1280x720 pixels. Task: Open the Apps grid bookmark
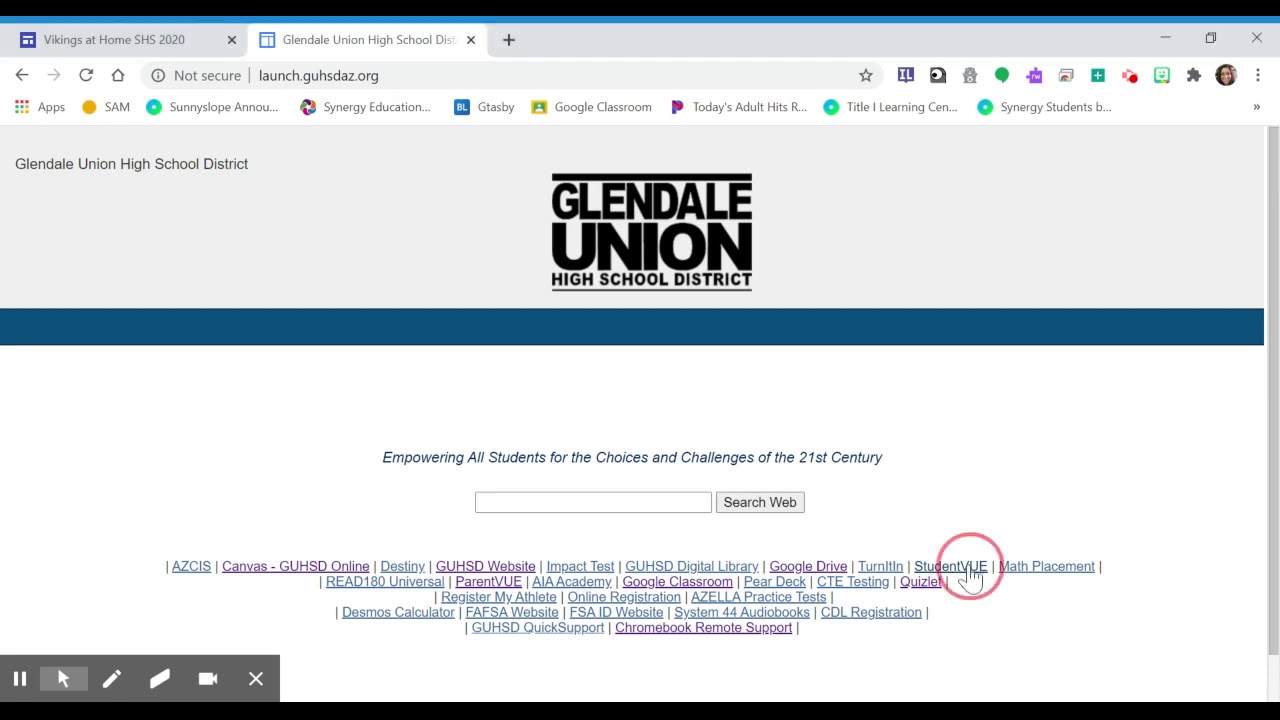40,107
